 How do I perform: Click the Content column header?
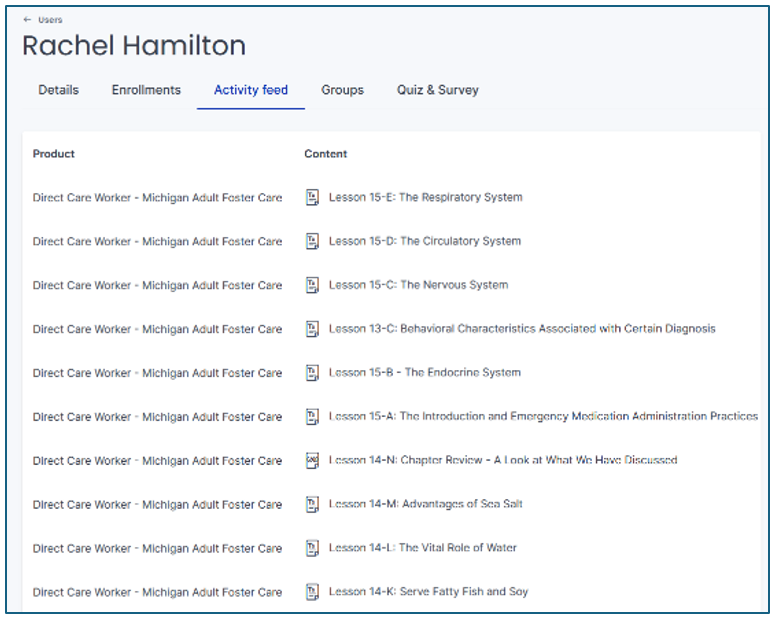pos(326,154)
